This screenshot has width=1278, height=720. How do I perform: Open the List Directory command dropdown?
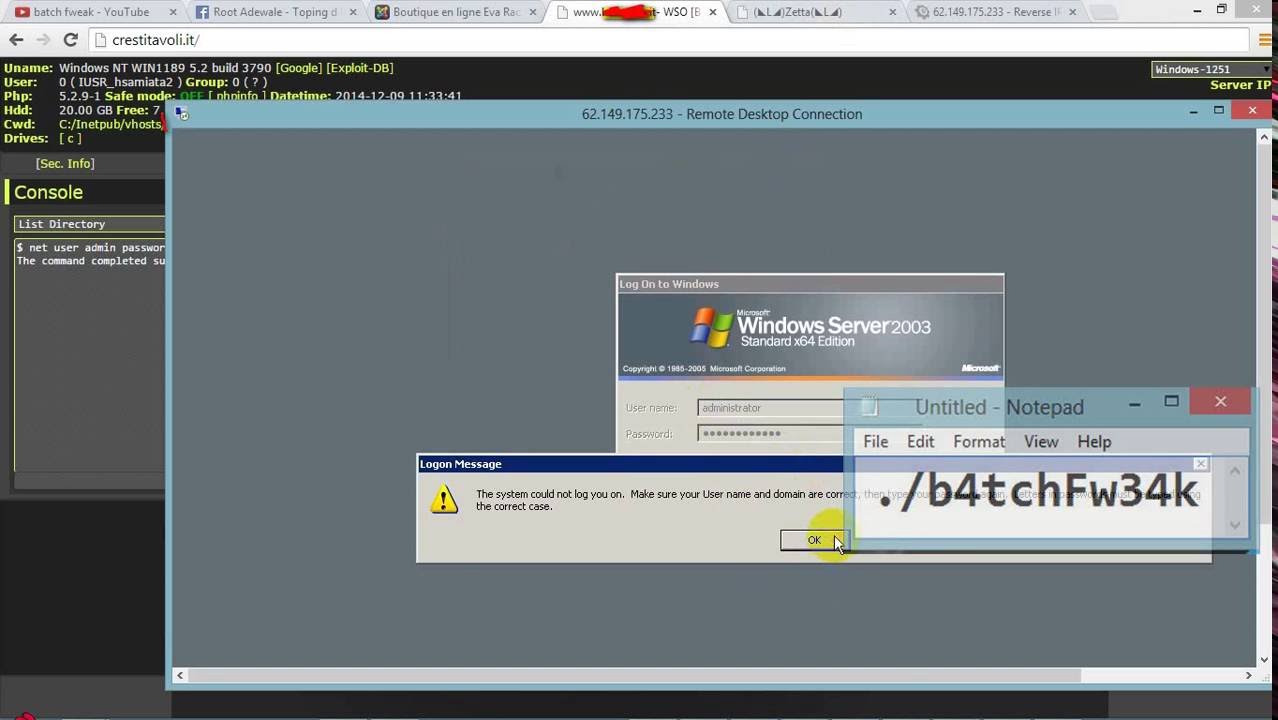pyautogui.click(x=89, y=224)
